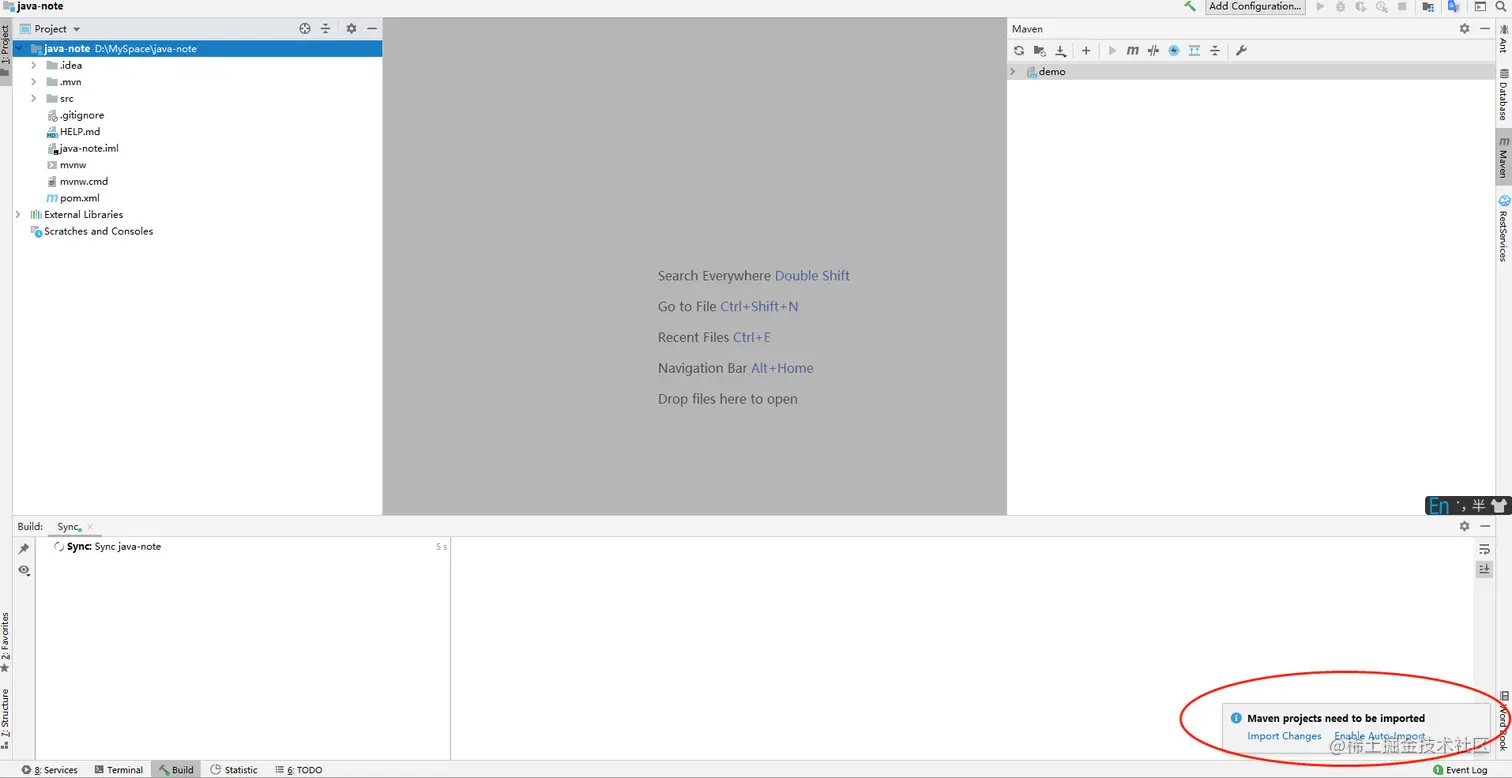
Task: Open Project Structure from the top toolbar
Action: point(1428,6)
